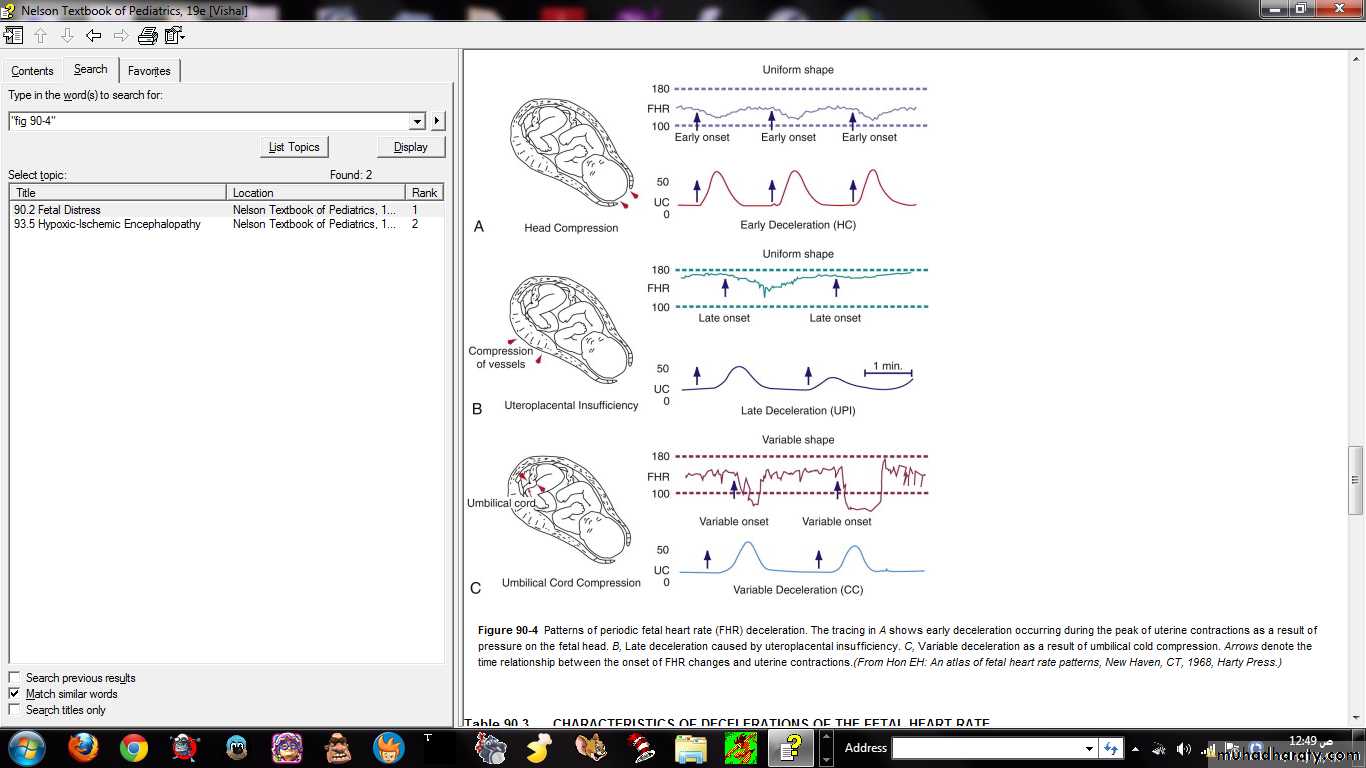Launch Firefox from the taskbar
The height and width of the screenshot is (768, 1366).
click(x=83, y=747)
